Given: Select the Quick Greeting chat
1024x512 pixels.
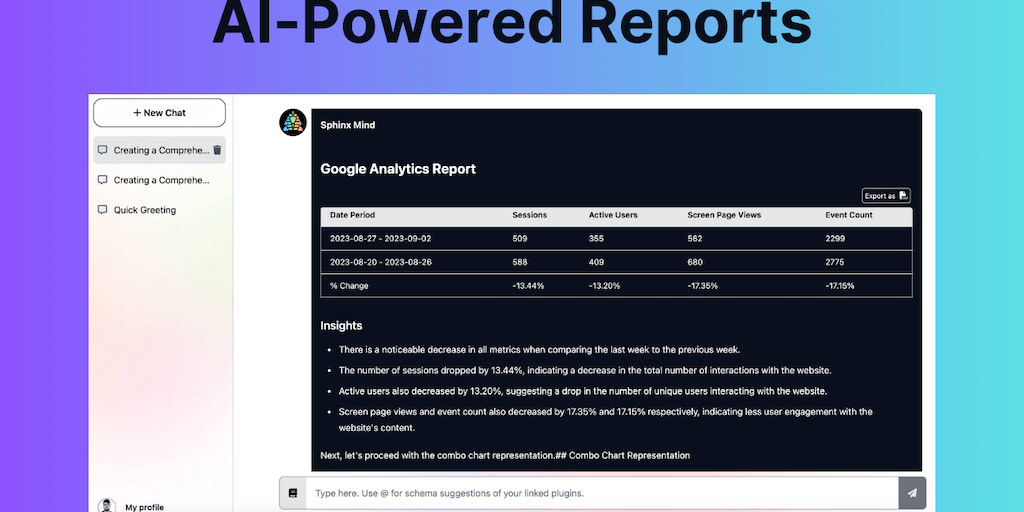Looking at the screenshot, I should coord(145,210).
